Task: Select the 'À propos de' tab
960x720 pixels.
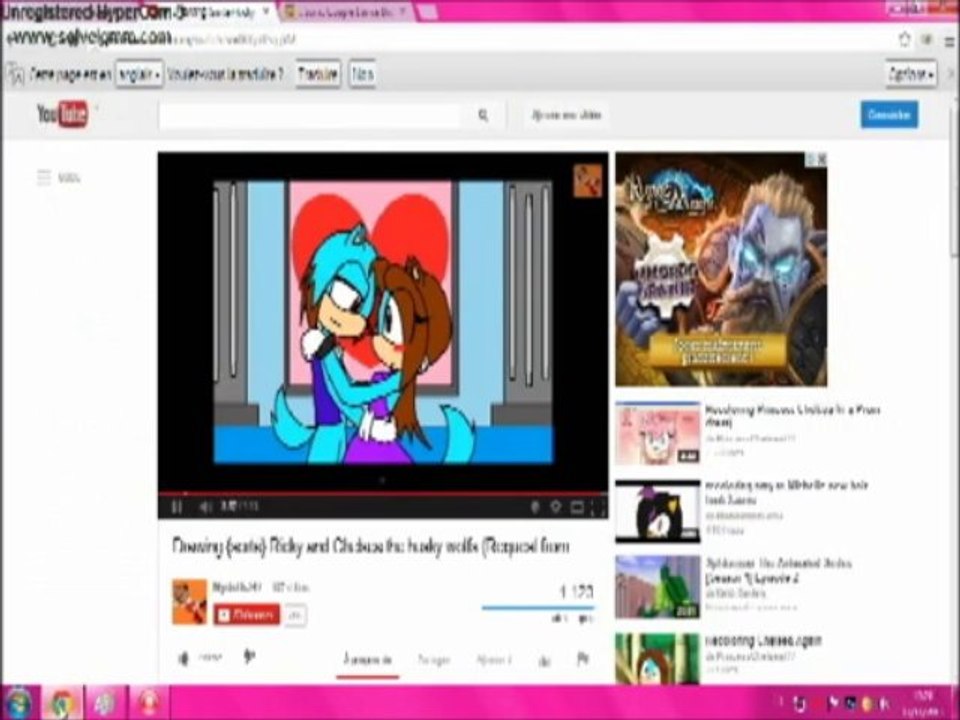Action: 367,660
